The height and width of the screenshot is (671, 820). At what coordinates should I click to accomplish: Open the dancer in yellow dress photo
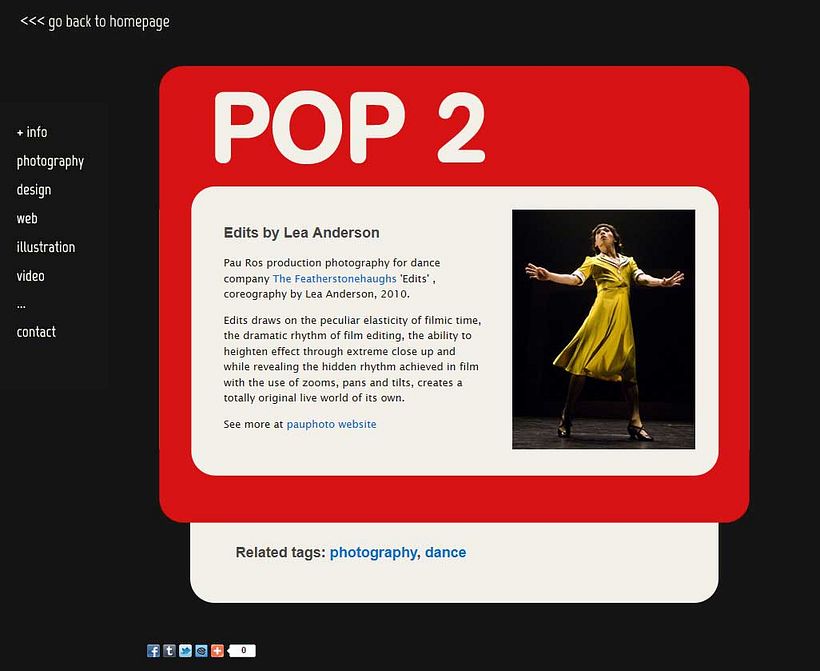click(x=603, y=329)
